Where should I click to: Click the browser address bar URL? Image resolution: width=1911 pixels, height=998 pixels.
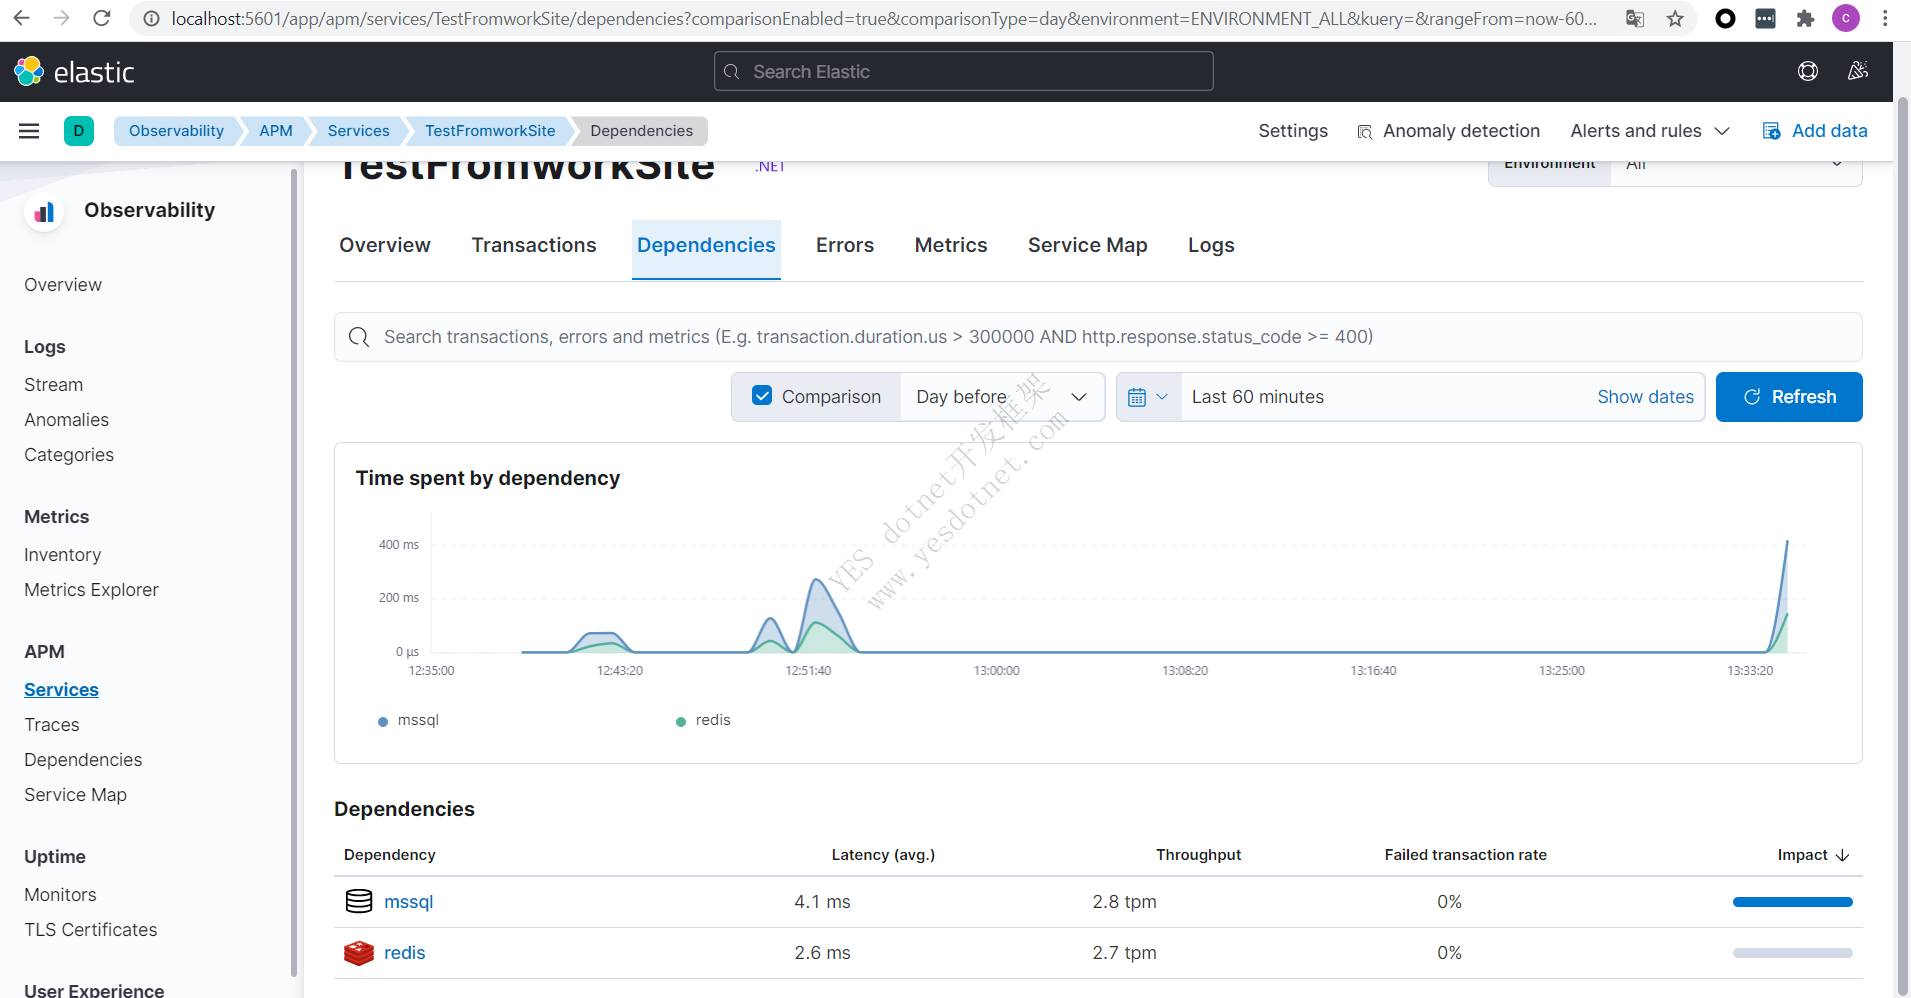(884, 18)
